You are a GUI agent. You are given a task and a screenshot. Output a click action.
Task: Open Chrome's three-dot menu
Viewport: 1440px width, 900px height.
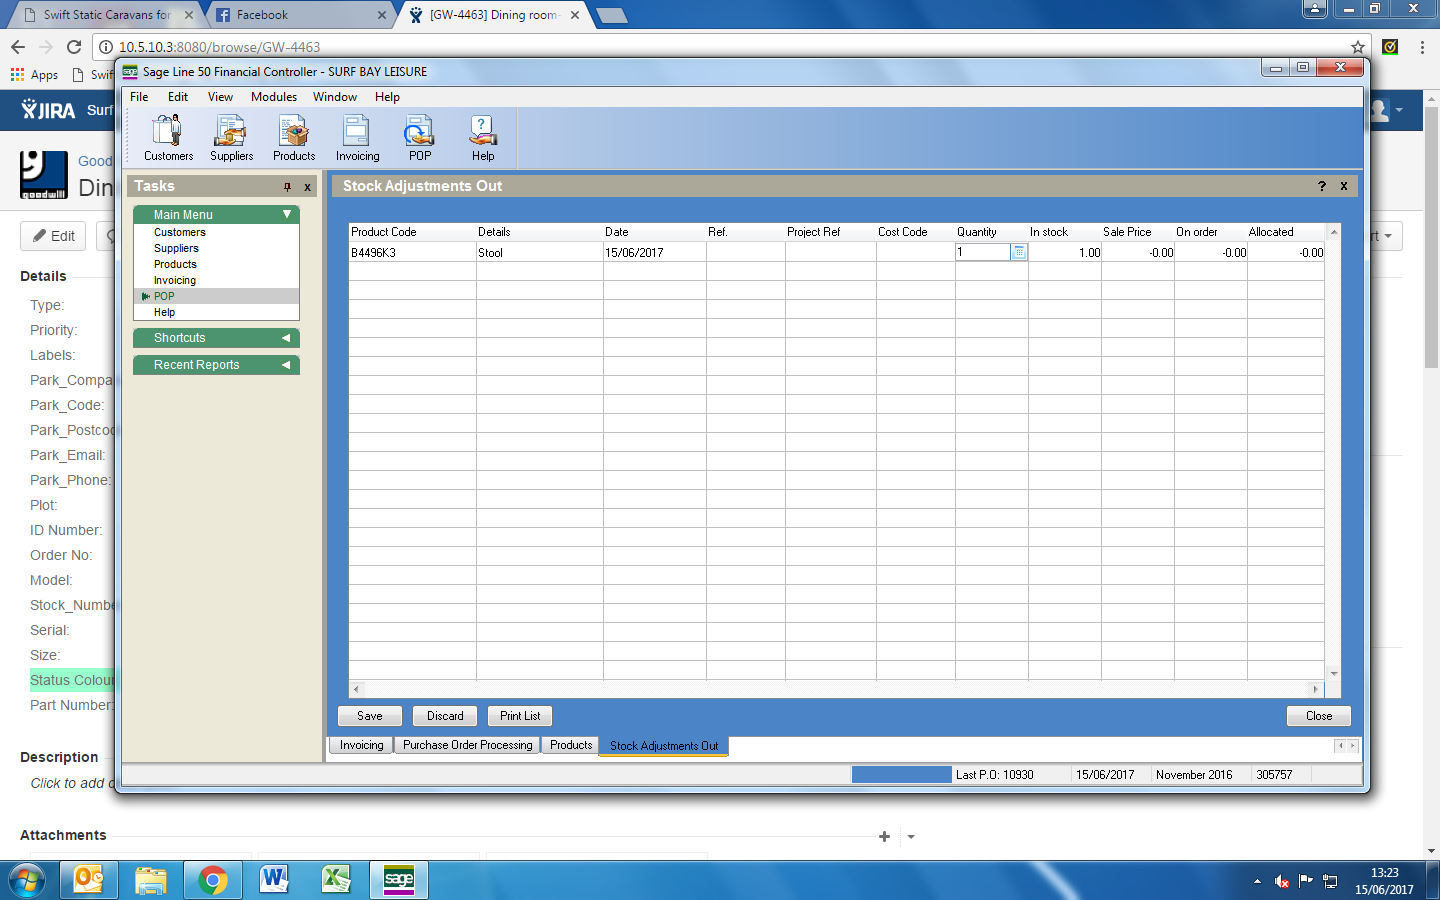pyautogui.click(x=1421, y=47)
